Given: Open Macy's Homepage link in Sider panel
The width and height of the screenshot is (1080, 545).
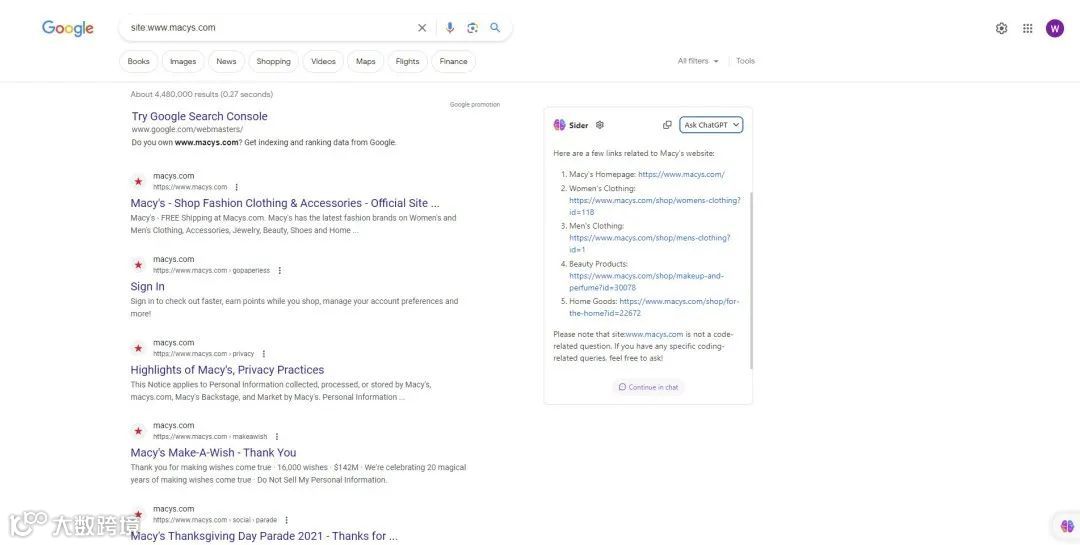Looking at the screenshot, I should tap(681, 174).
